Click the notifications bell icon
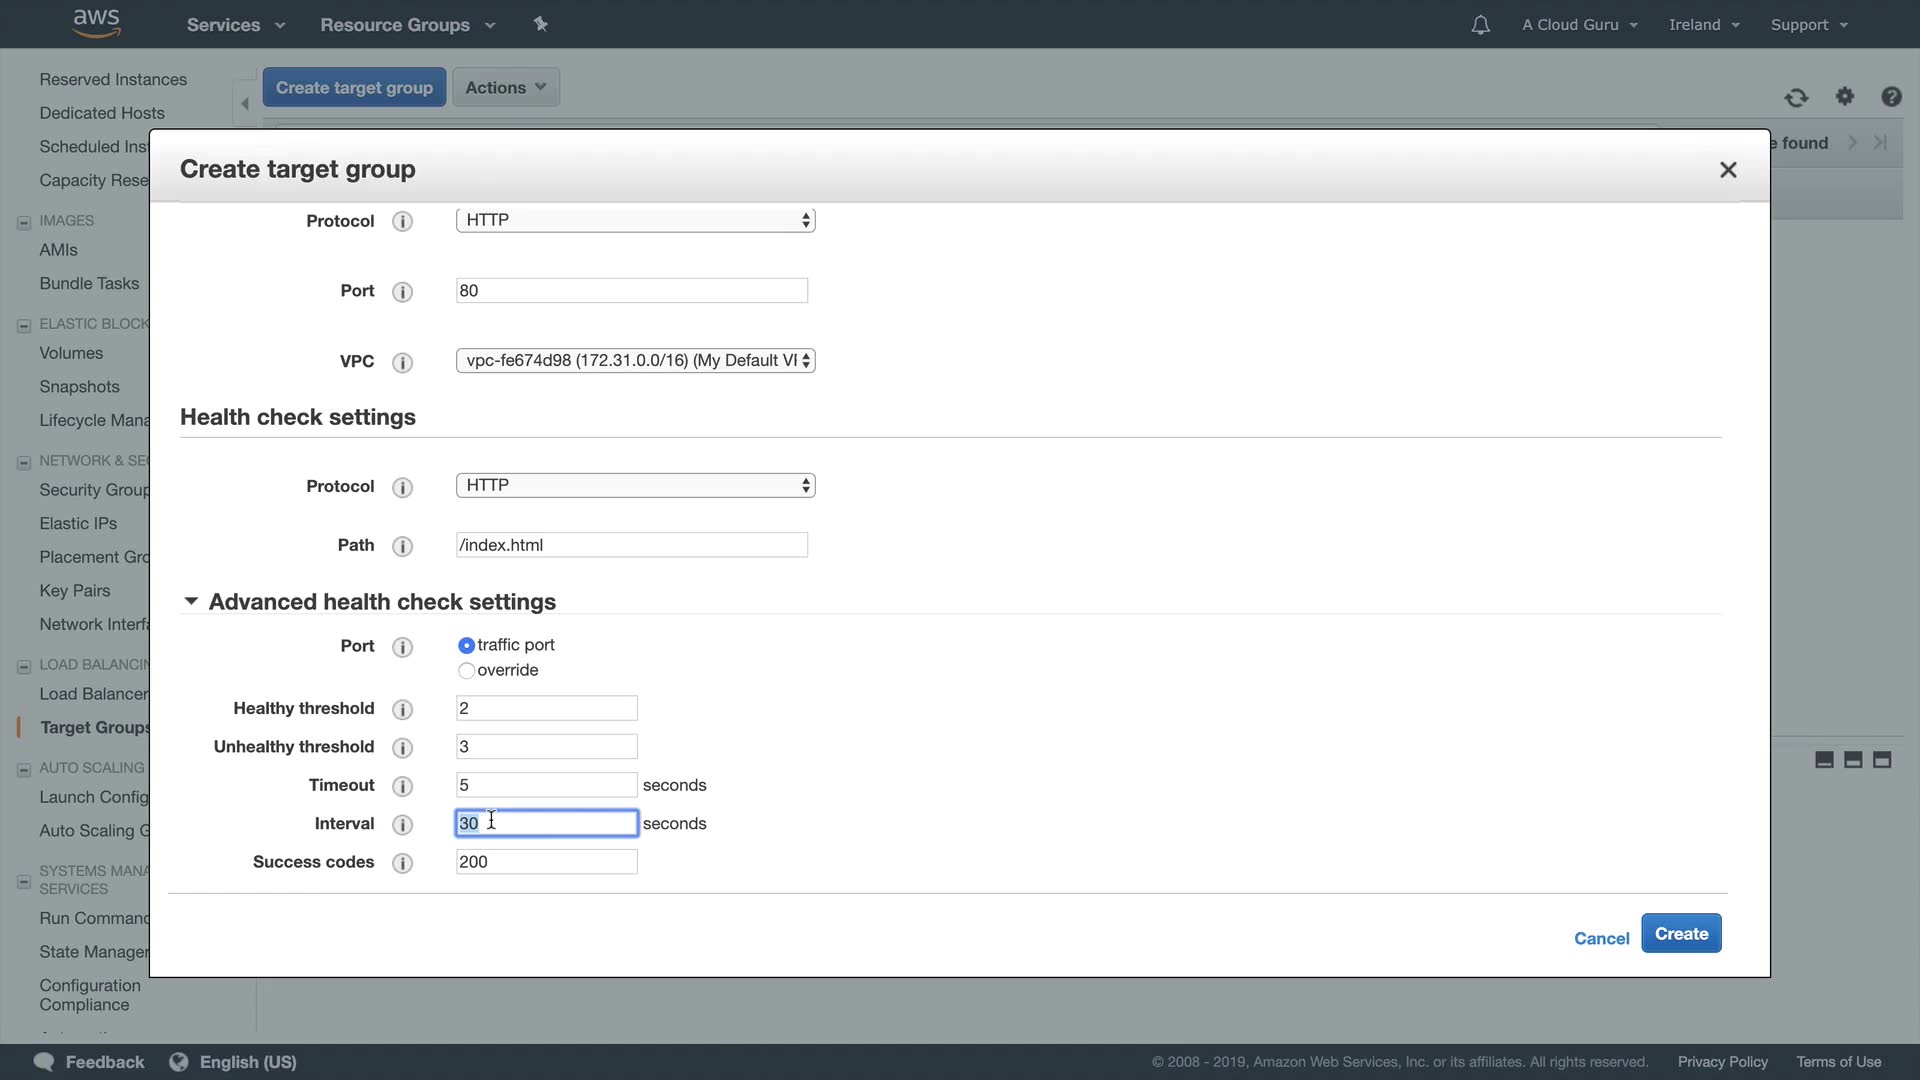Screen dimensions: 1920x1080 [1480, 25]
